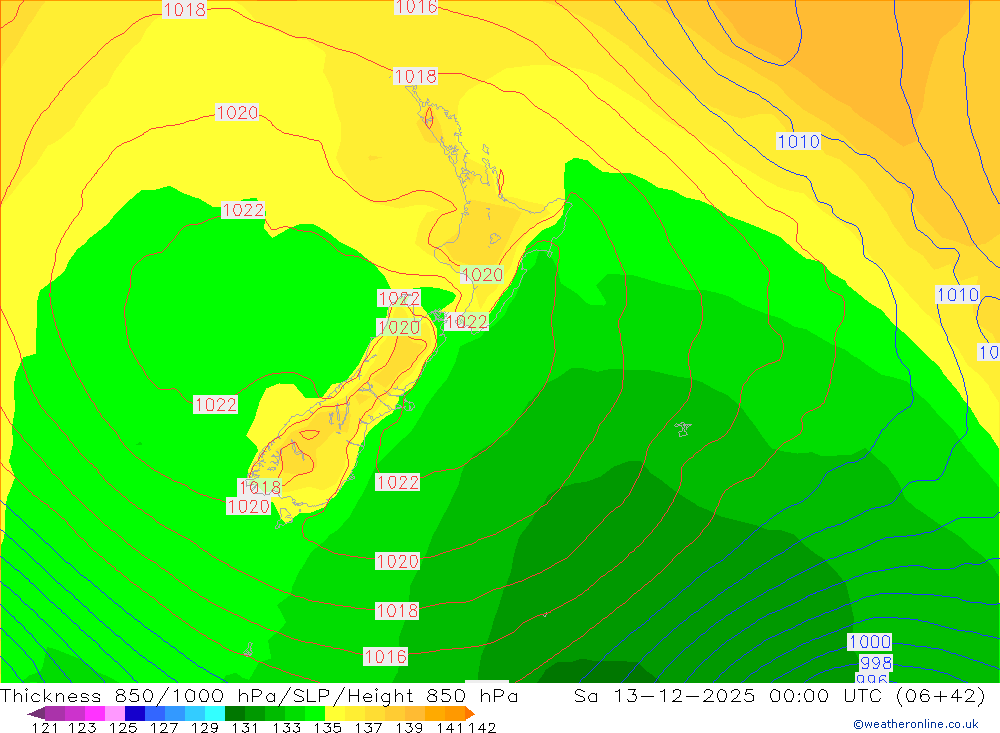Click the 1018 label in the top-left corner
Screen dimensions: 1000x733
click(x=184, y=9)
